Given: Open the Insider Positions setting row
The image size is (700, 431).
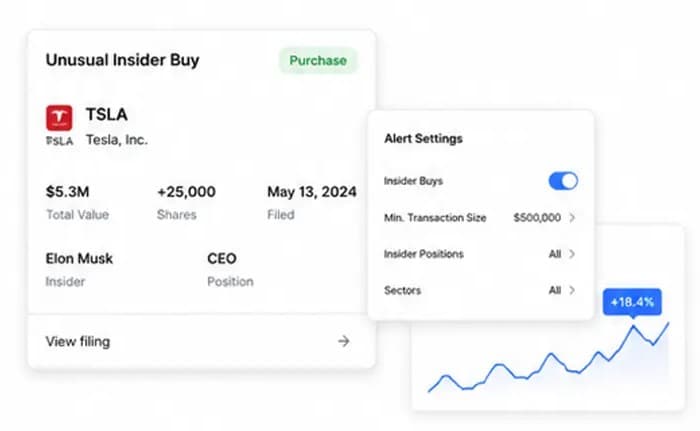Looking at the screenshot, I should (480, 254).
